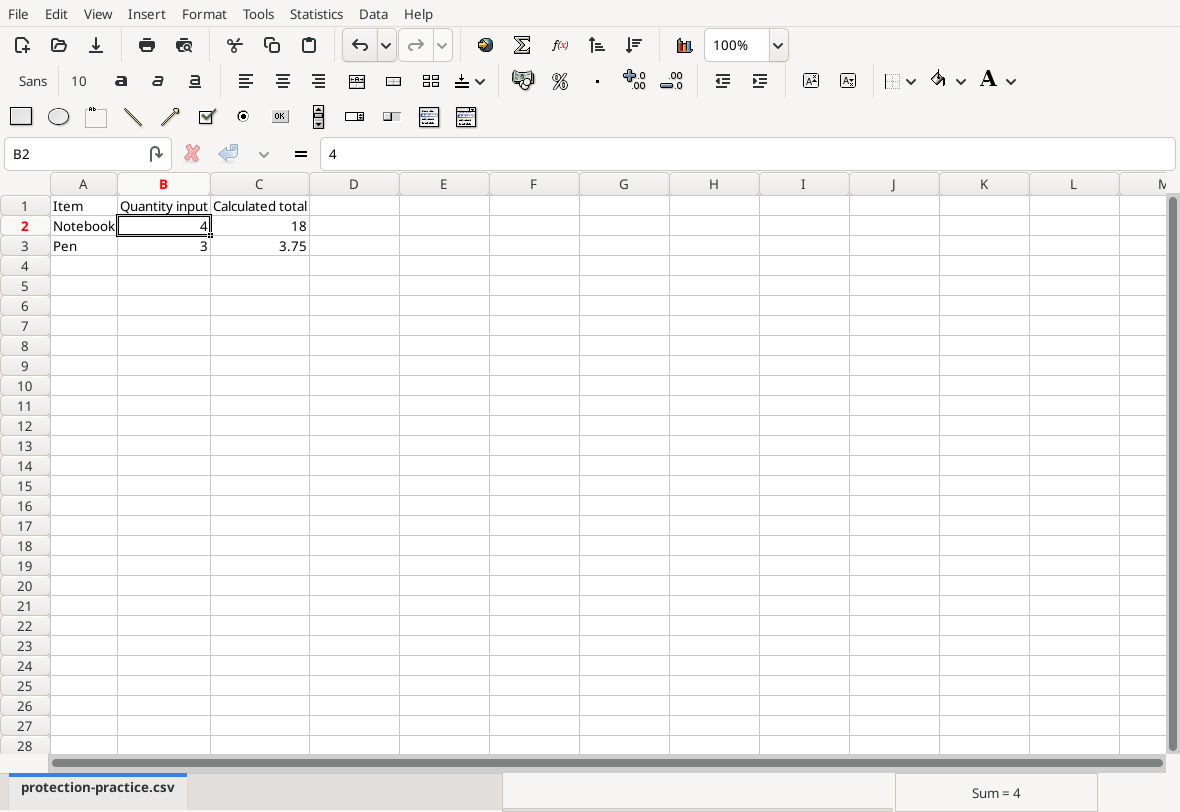Apply accounting currency format
Screen dimensions: 1180x812
(x=522, y=81)
